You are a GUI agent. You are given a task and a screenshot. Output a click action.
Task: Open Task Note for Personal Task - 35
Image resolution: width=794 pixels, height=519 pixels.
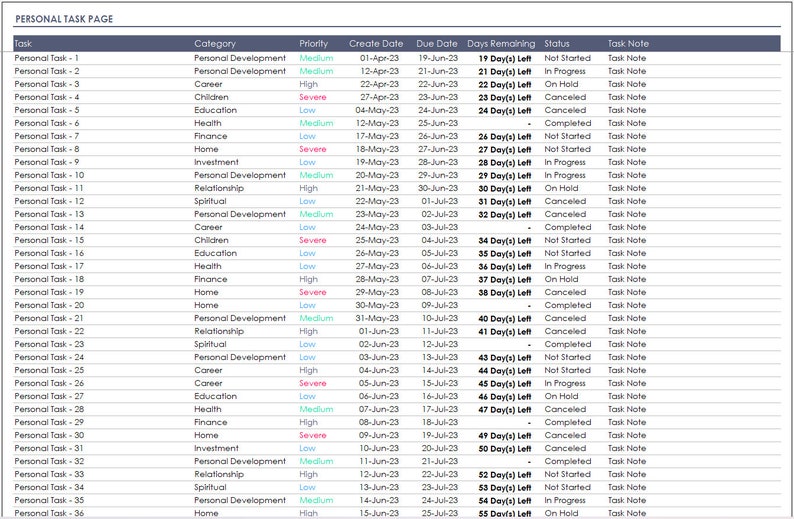pos(627,500)
